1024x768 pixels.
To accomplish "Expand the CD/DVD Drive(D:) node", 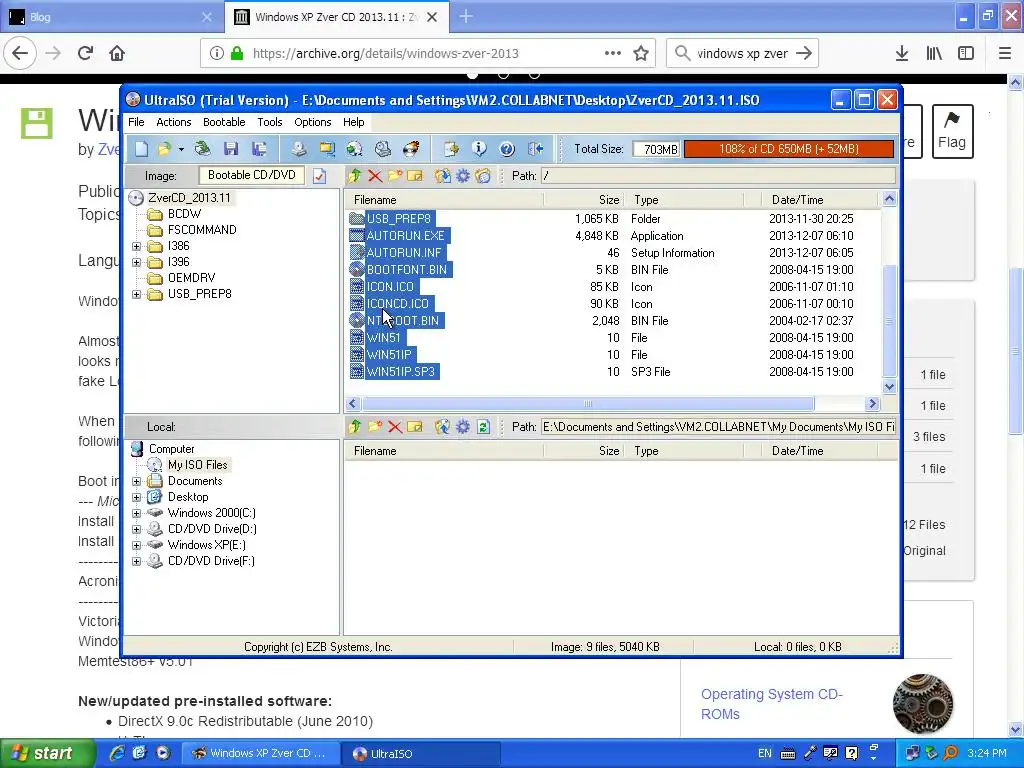I will pyautogui.click(x=136, y=529).
